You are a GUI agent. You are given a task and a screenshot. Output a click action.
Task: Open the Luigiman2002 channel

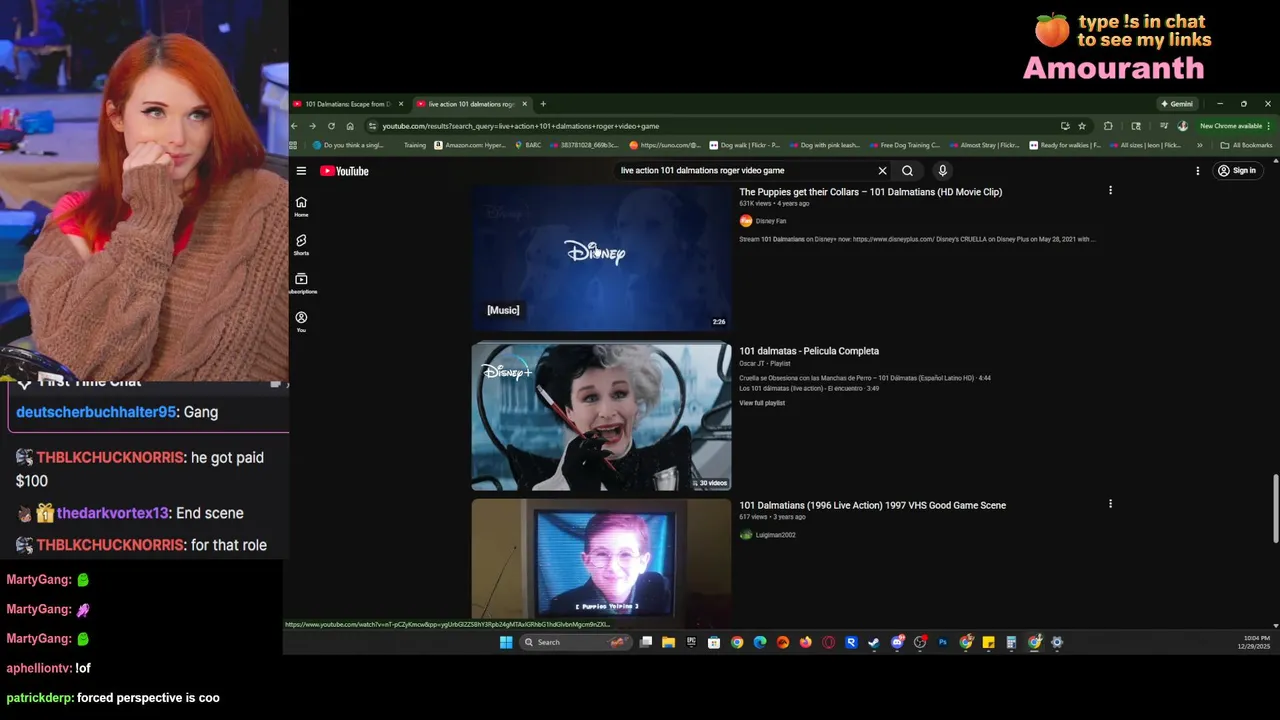[x=775, y=535]
